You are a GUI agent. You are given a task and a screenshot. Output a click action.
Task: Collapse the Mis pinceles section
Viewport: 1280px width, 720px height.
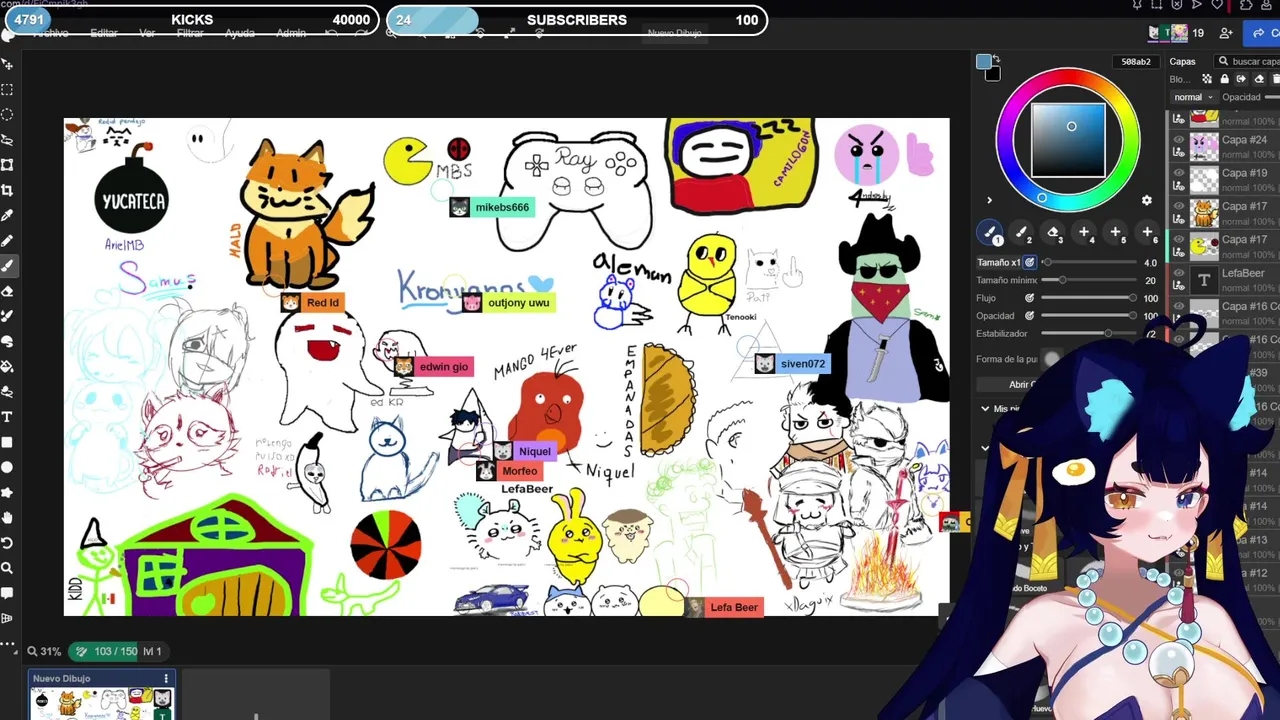(985, 409)
